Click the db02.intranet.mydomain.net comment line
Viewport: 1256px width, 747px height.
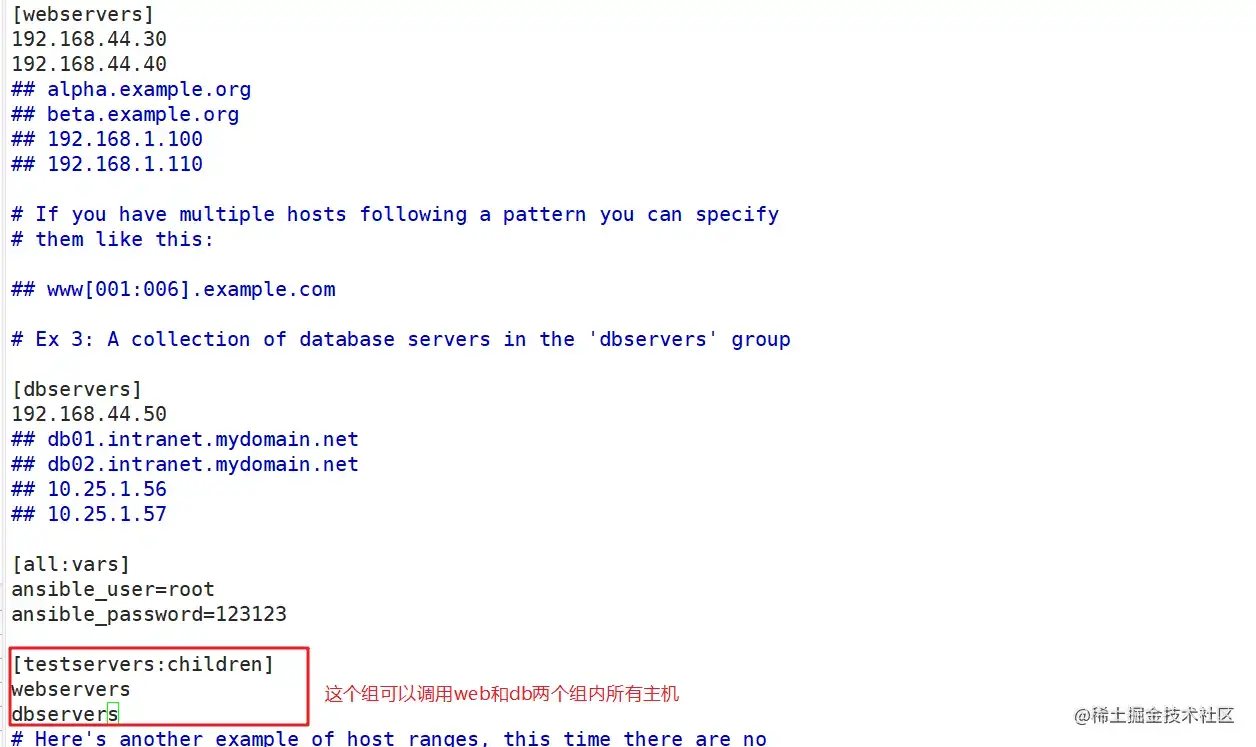point(185,465)
